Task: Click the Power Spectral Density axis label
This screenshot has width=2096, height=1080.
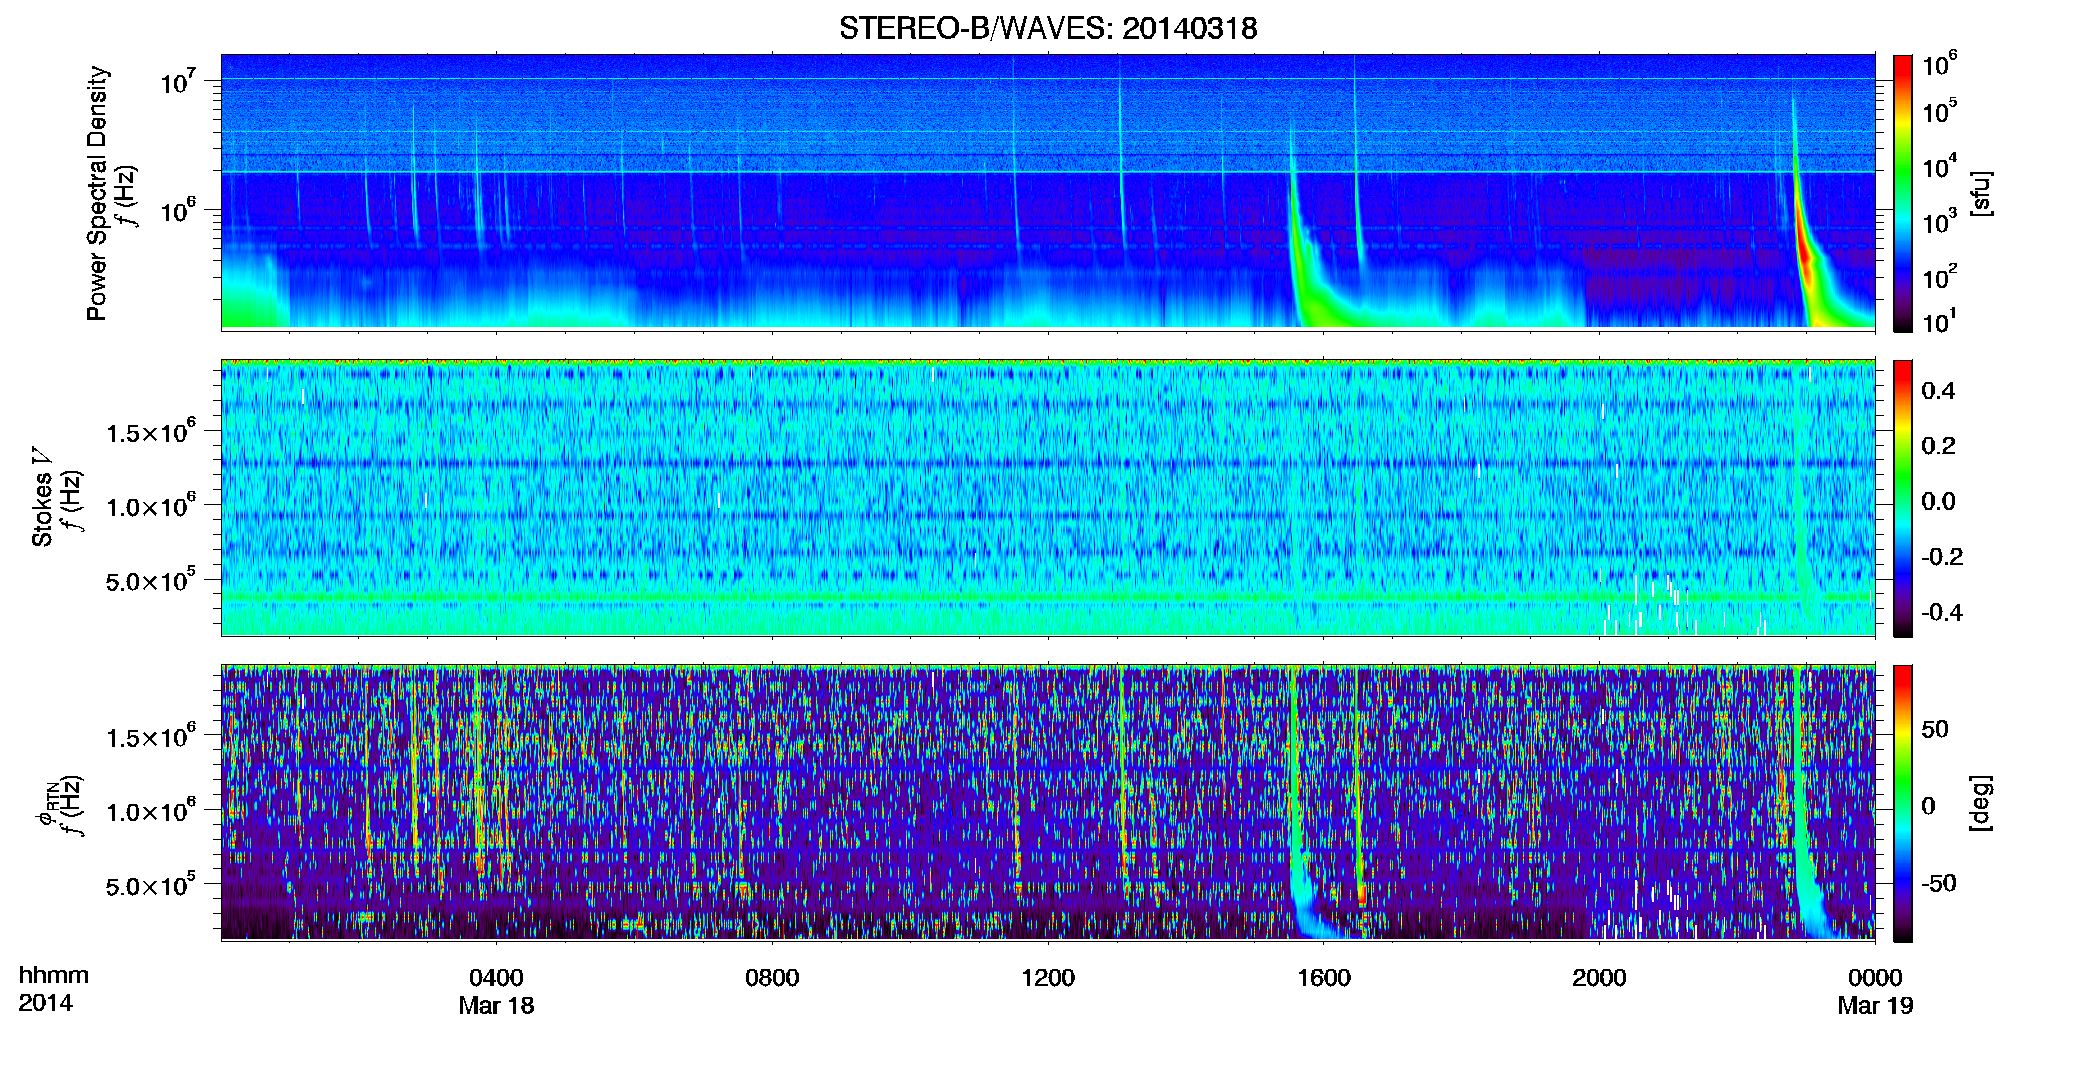Action: [97, 193]
